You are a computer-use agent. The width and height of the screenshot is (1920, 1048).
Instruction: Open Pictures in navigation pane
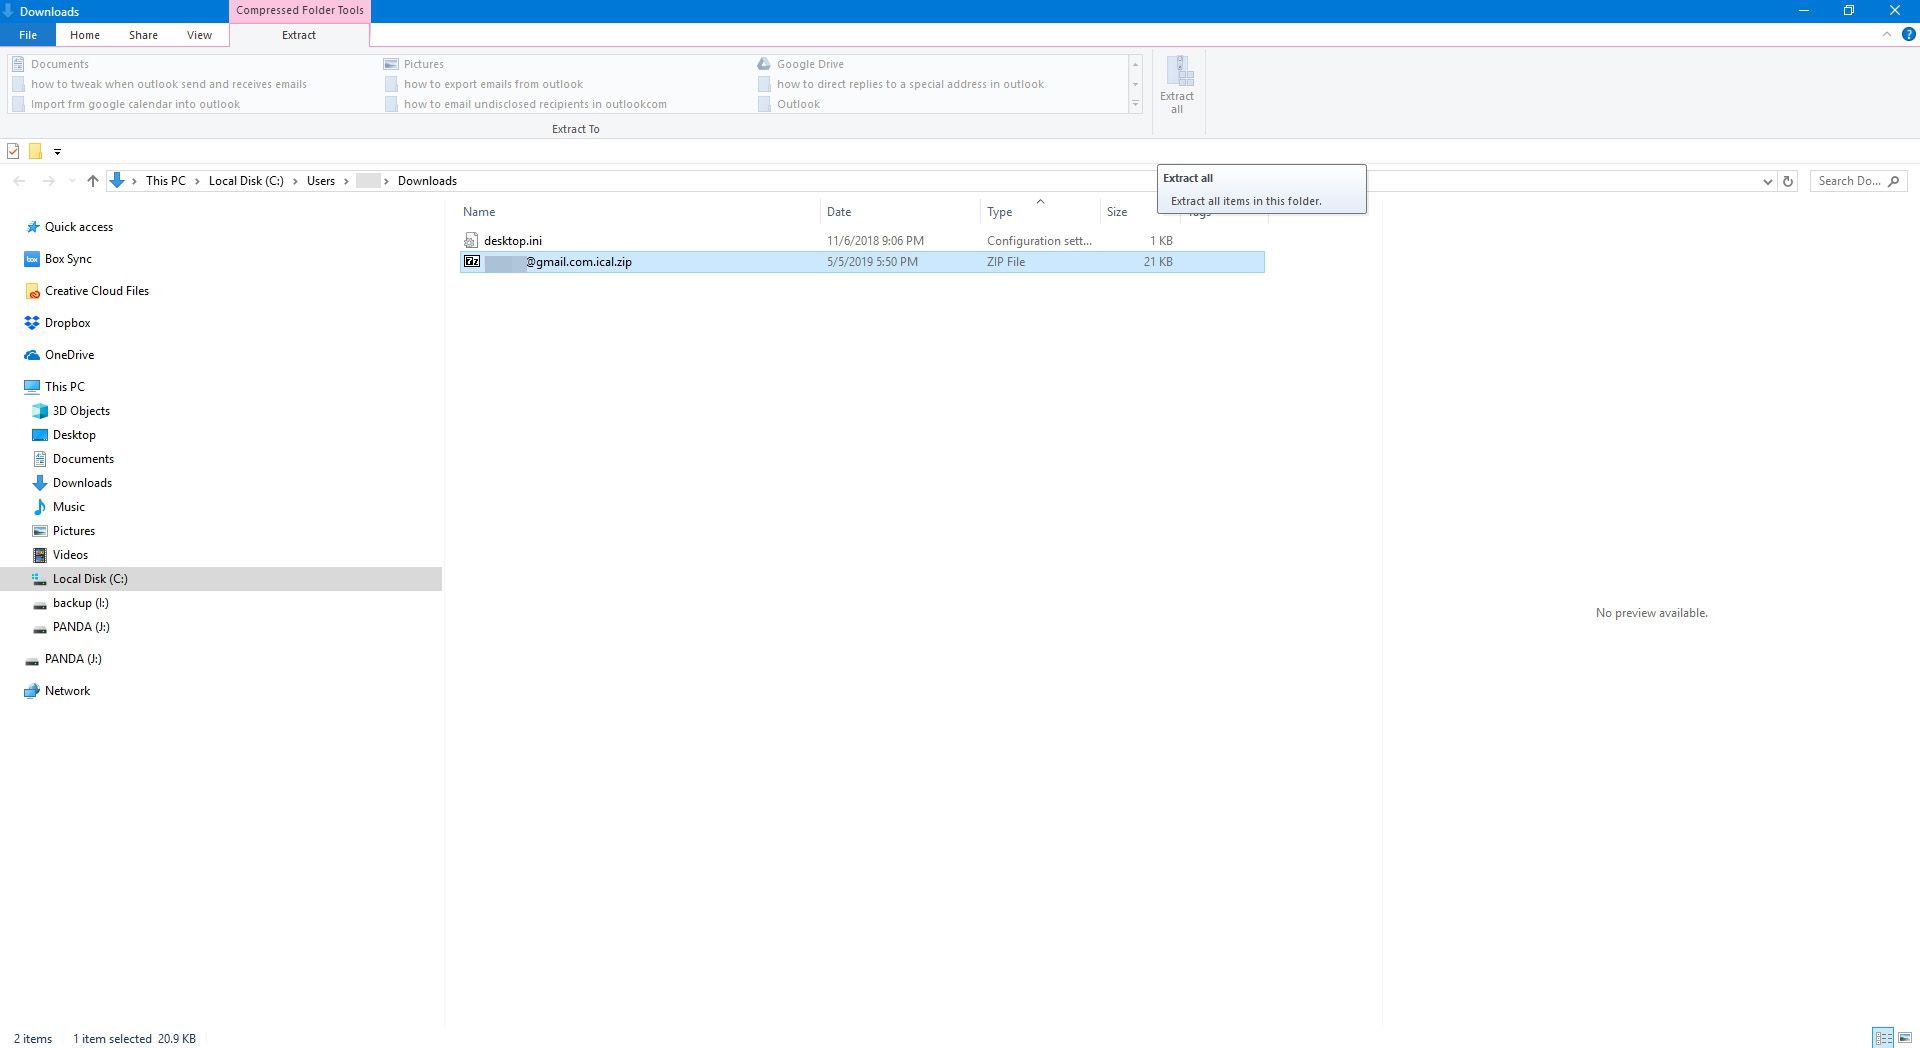click(74, 531)
